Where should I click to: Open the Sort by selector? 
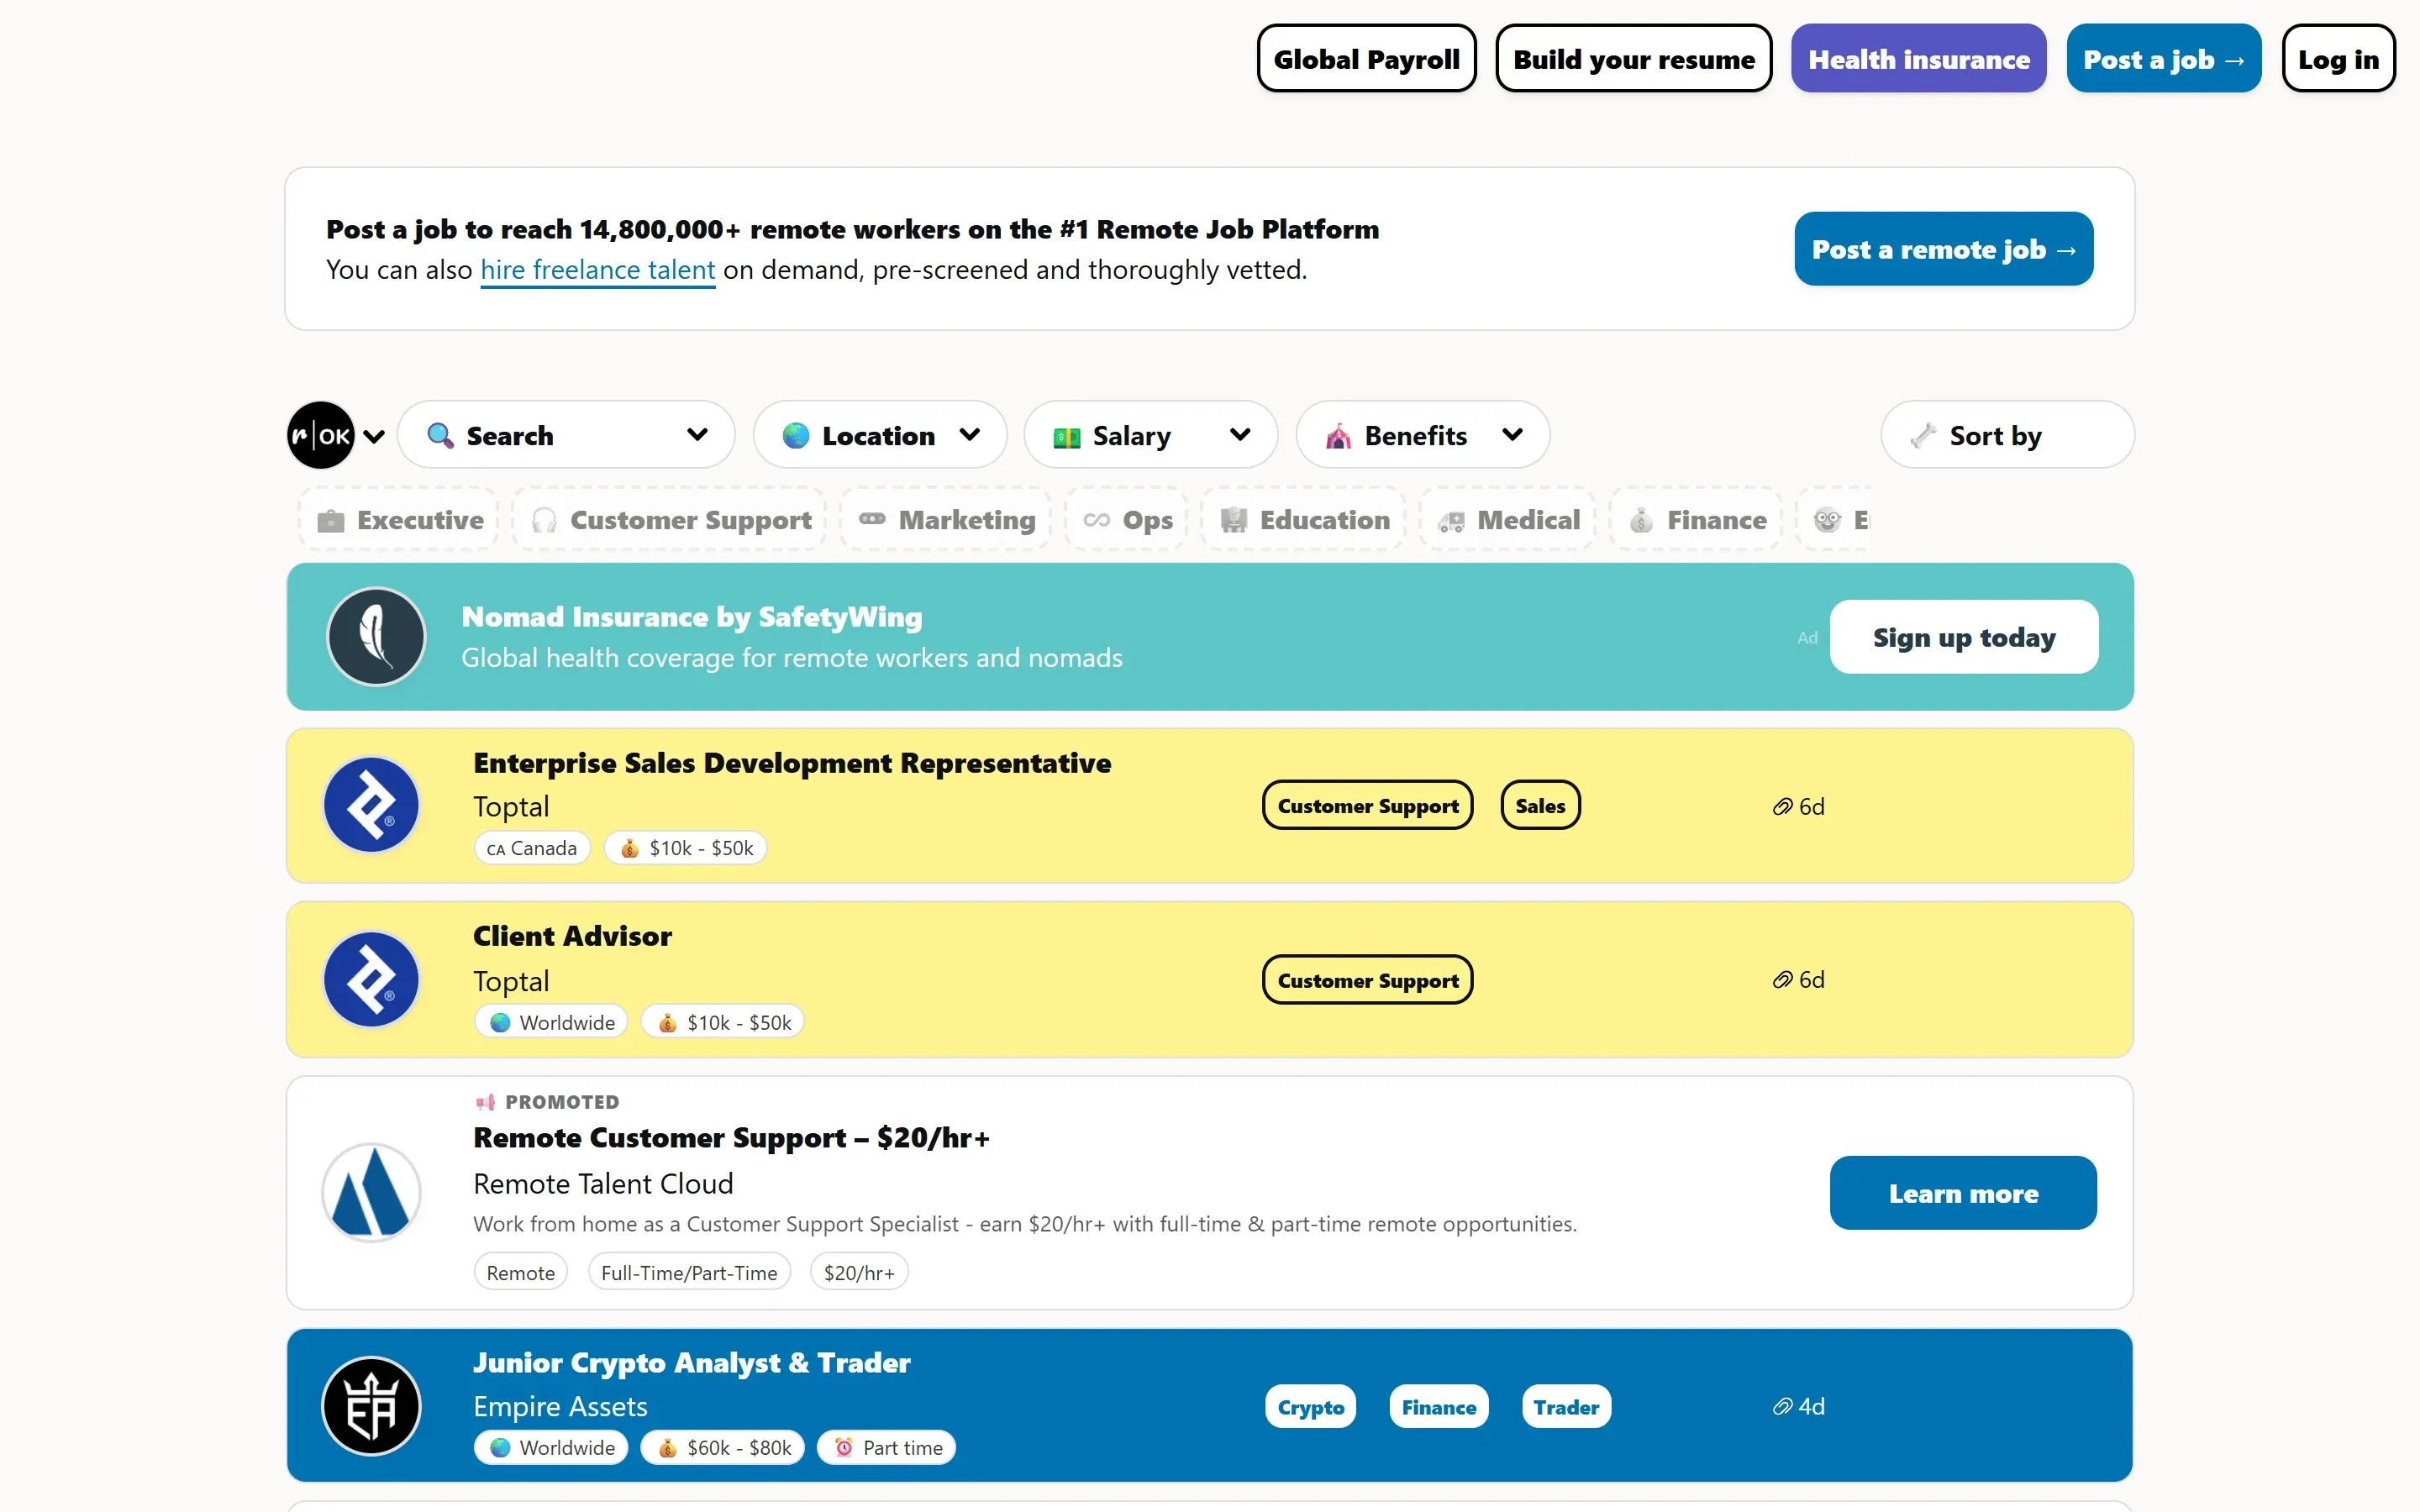click(2007, 435)
